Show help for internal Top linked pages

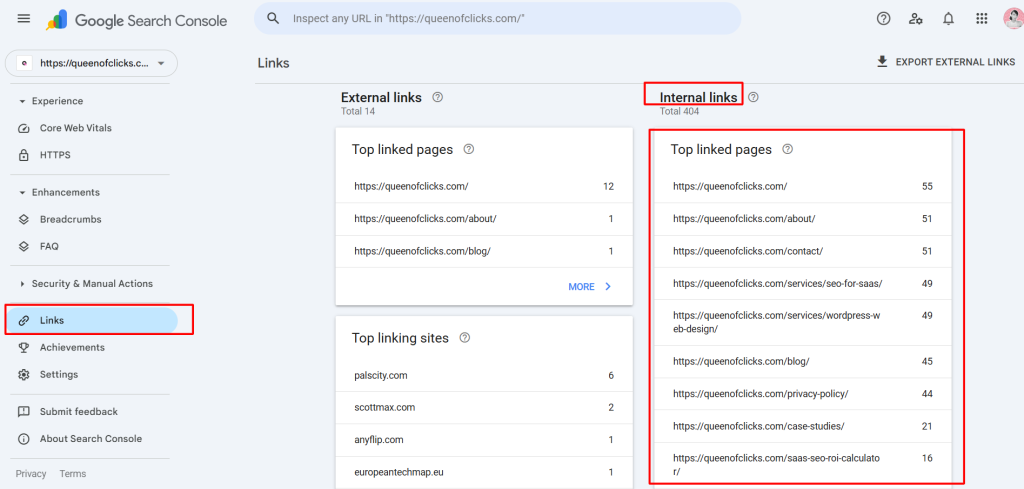tap(788, 150)
